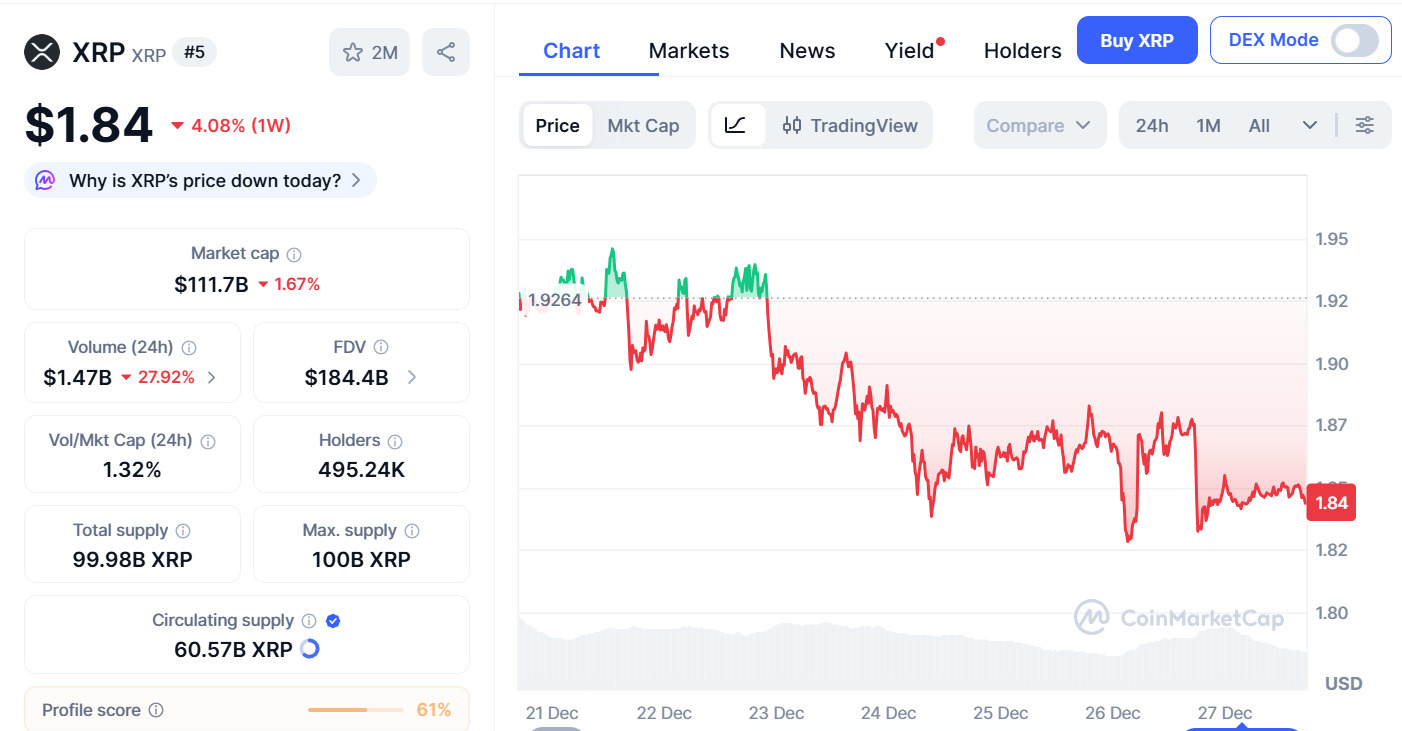Image resolution: width=1402 pixels, height=731 pixels.
Task: Switch the chart to Mkt Cap view
Action: click(643, 125)
